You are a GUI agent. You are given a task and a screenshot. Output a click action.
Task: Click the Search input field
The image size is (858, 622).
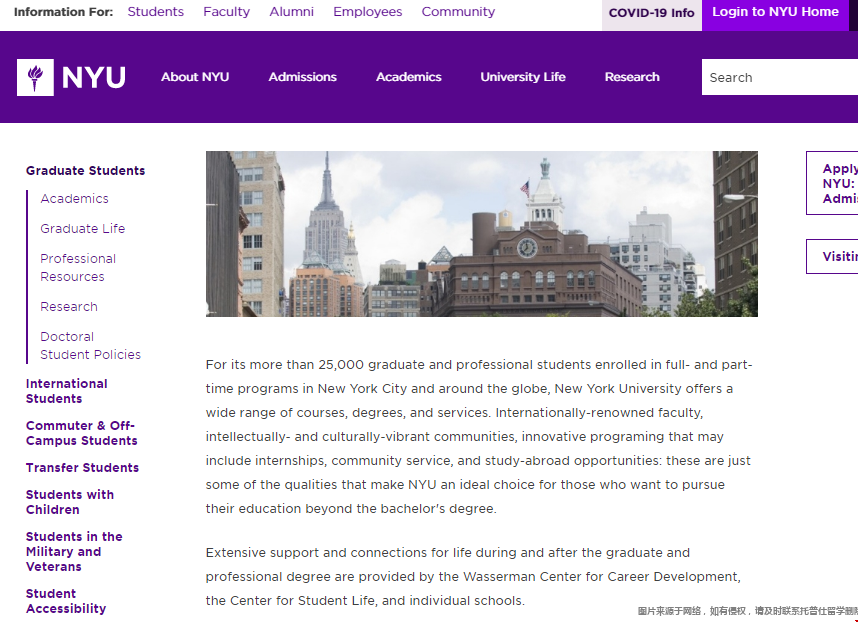coord(778,77)
